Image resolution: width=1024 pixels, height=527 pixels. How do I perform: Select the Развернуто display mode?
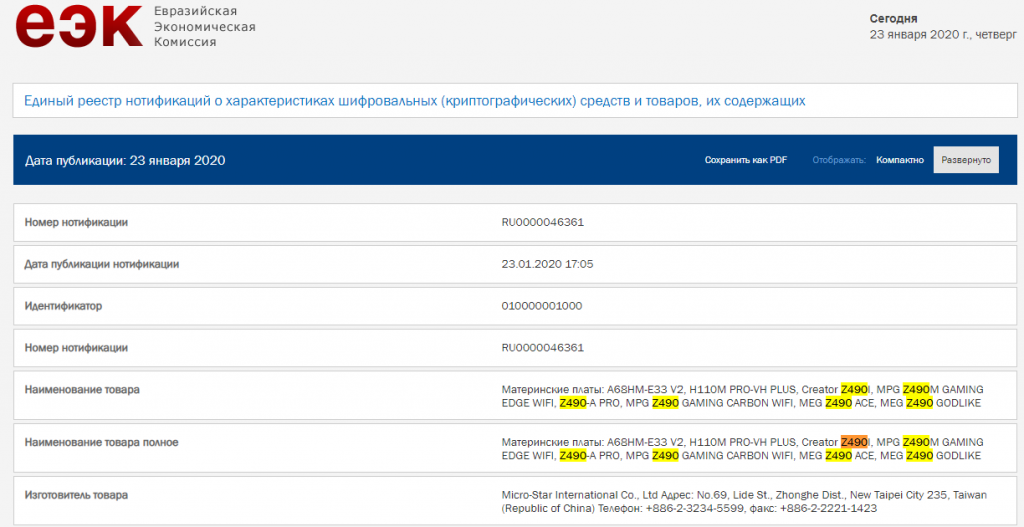966,160
